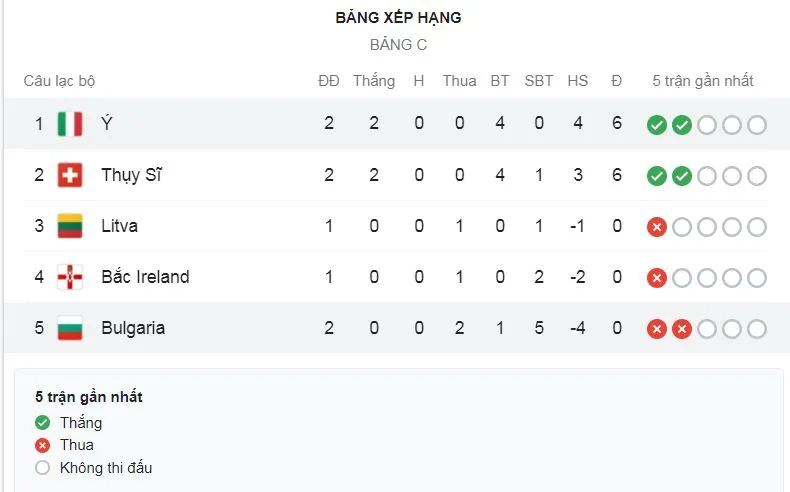Click the HS column header
Viewport: 790px width, 492px height.
(577, 81)
